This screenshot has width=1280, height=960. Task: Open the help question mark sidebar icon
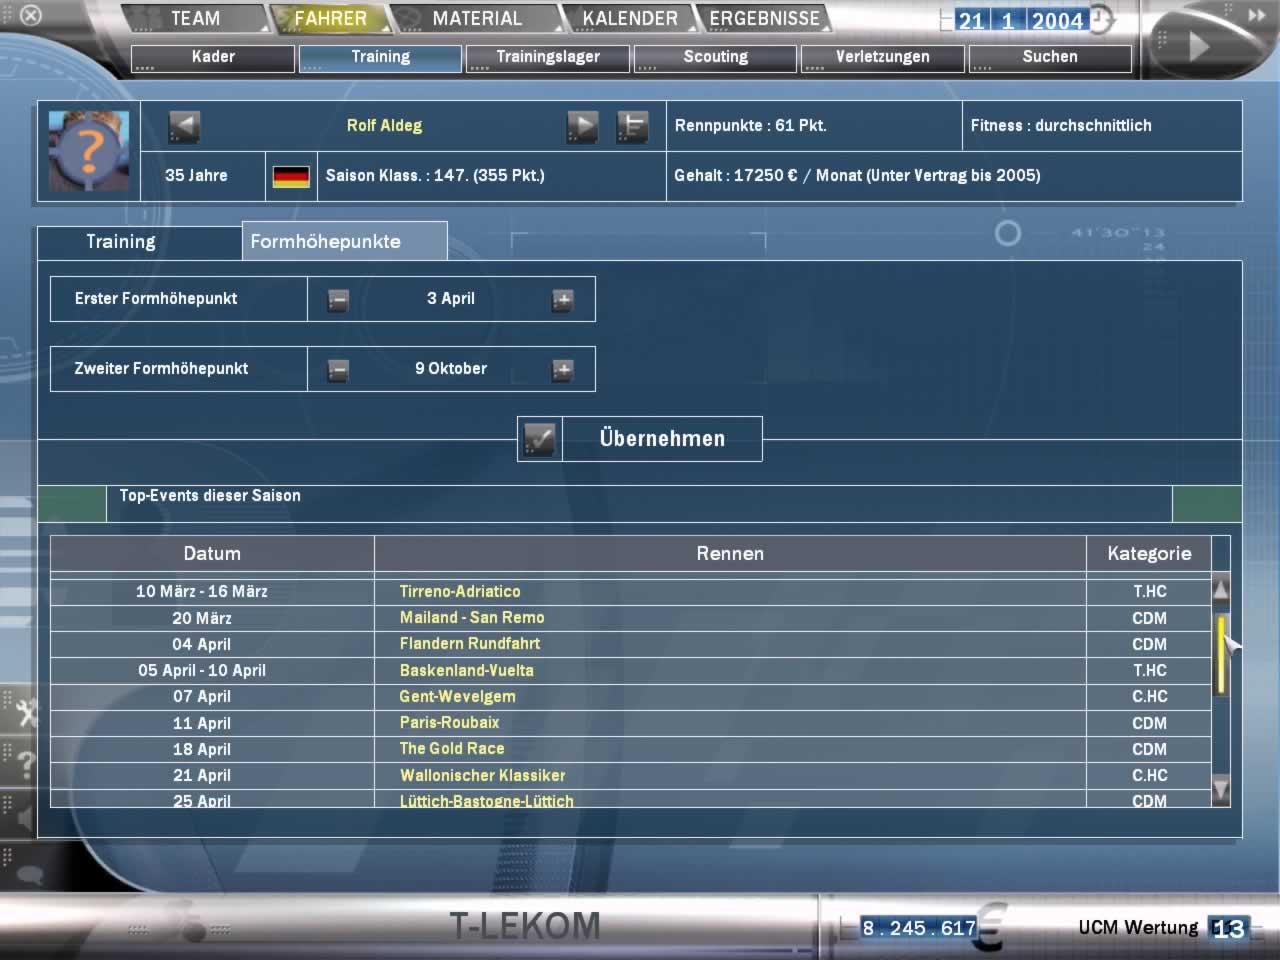click(x=26, y=765)
